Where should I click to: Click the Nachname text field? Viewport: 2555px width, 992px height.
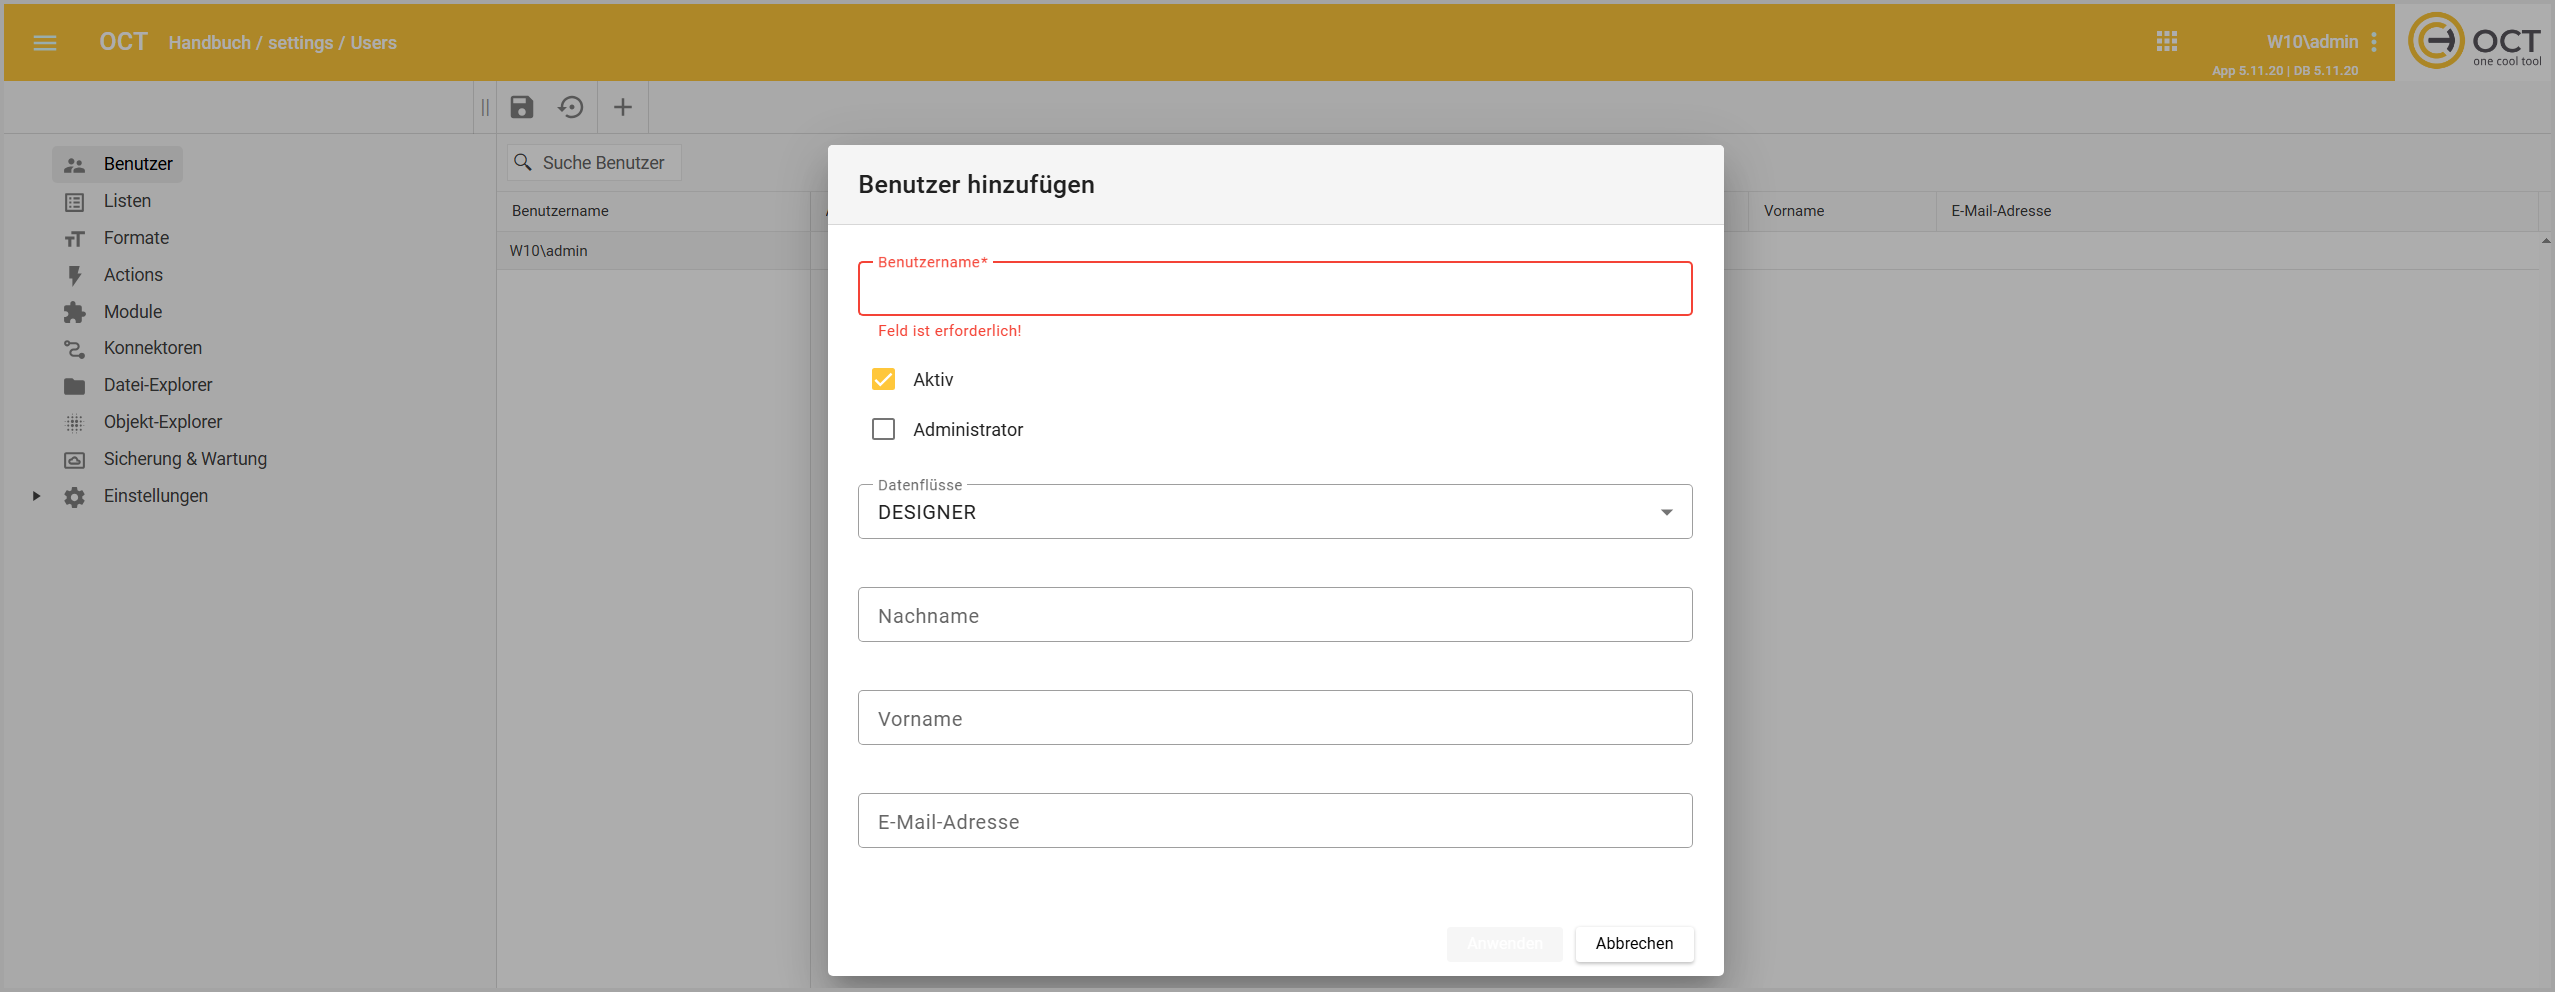tap(1274, 615)
